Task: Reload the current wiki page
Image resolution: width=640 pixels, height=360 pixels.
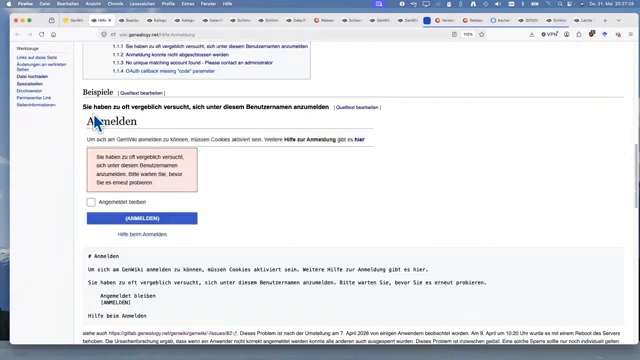Action: [42, 35]
